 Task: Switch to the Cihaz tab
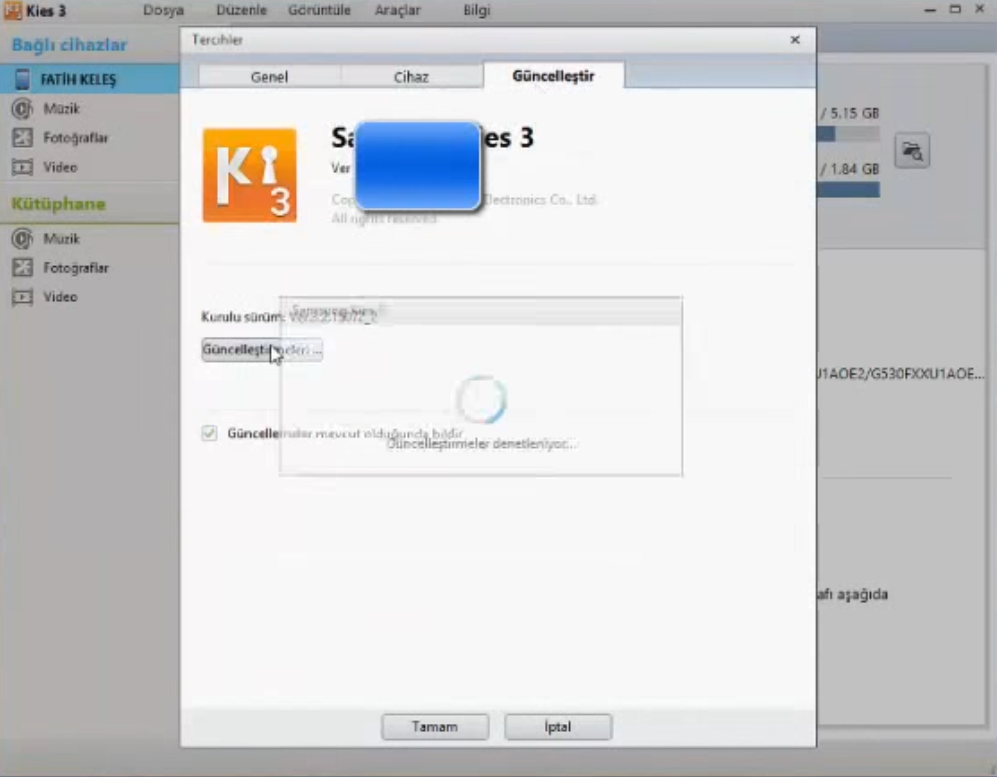(411, 77)
